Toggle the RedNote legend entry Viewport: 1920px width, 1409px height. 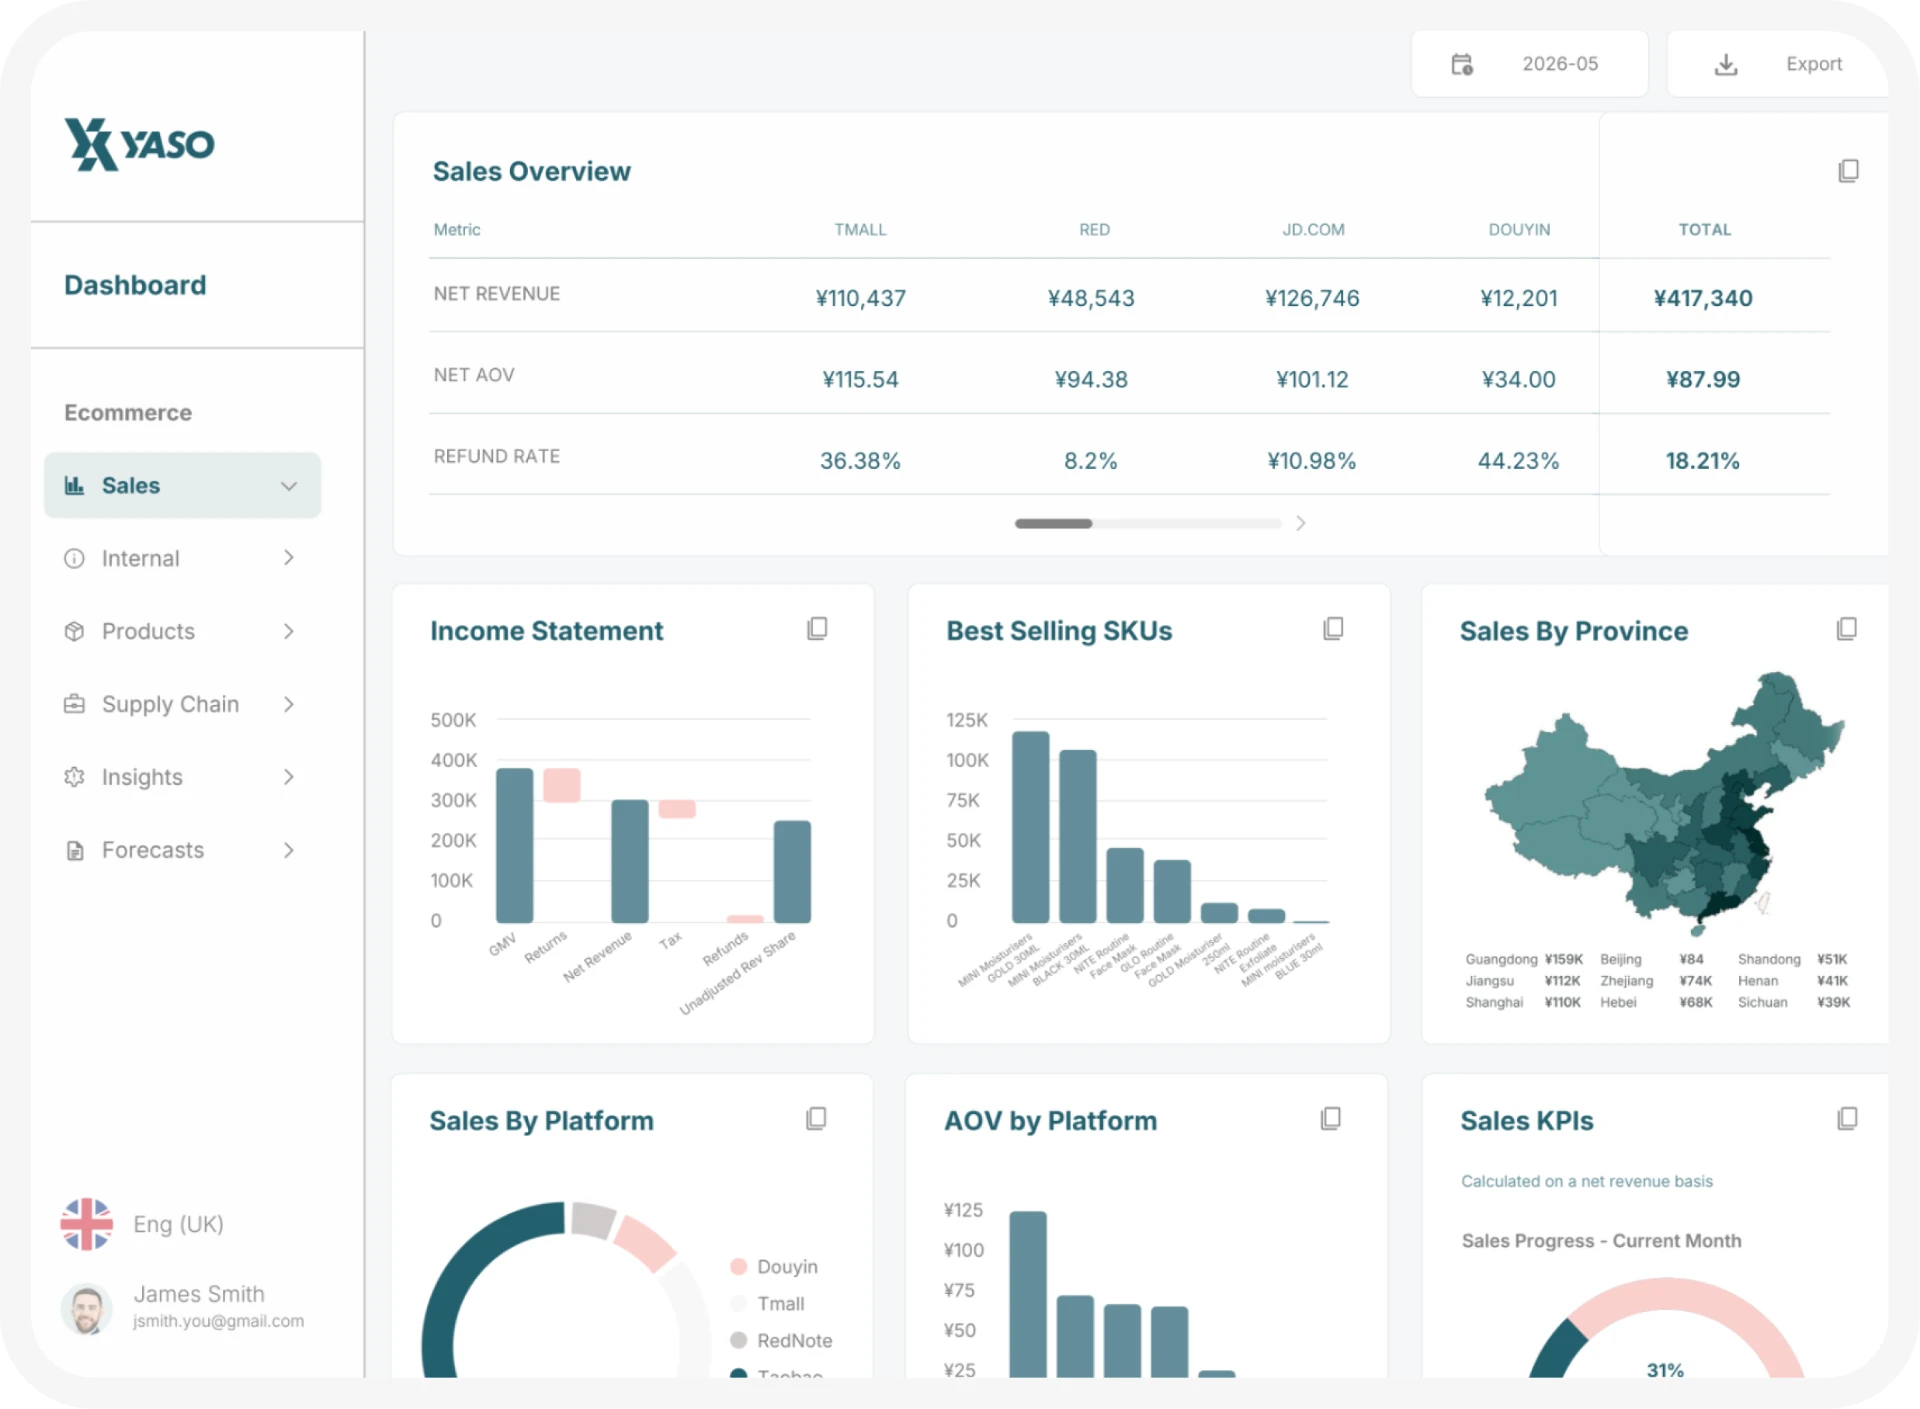[x=782, y=1341]
